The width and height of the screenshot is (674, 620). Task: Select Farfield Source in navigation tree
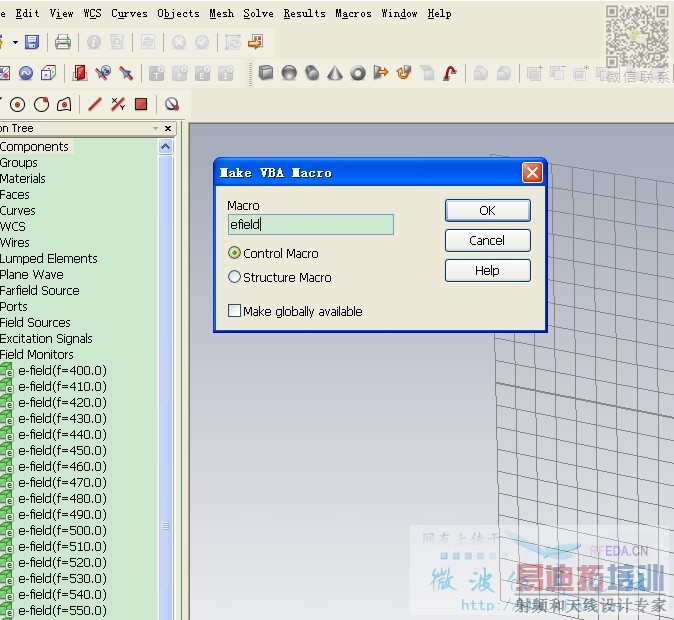40,290
